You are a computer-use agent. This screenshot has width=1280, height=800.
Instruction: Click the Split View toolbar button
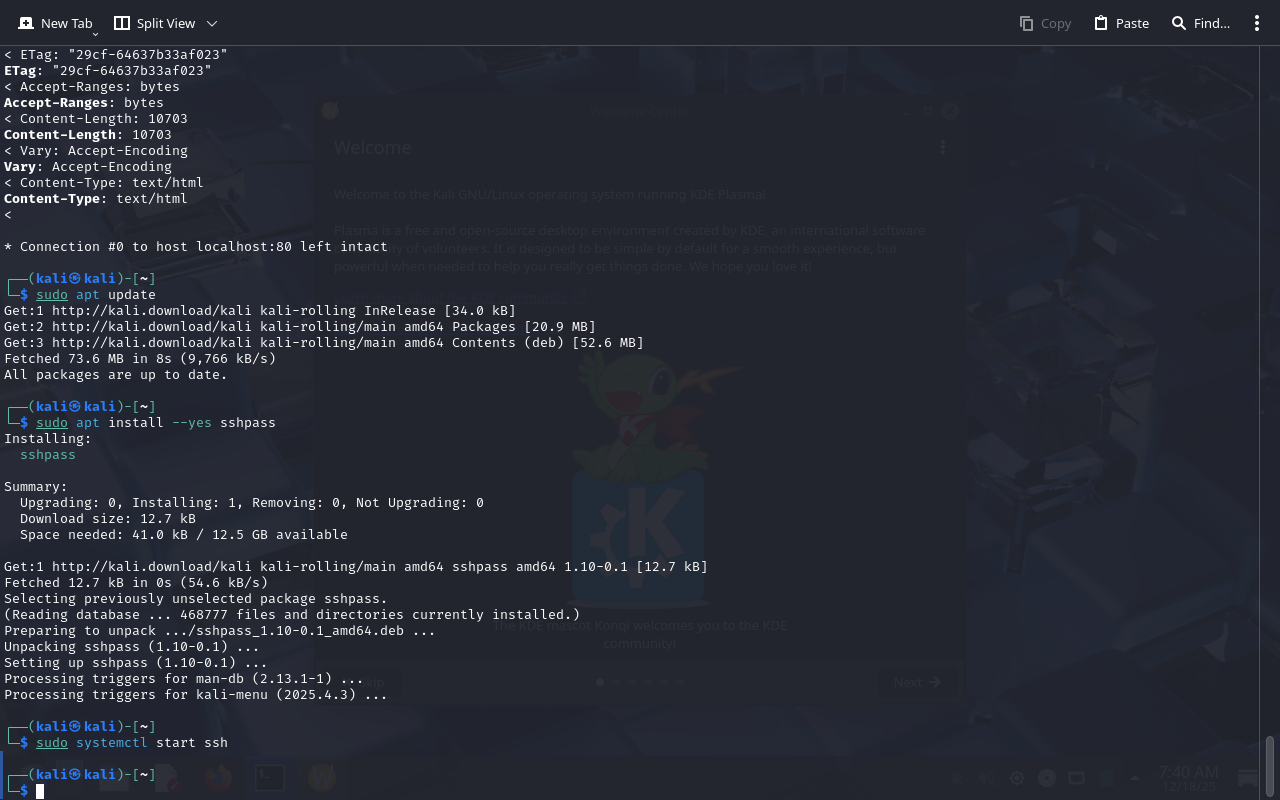(x=155, y=23)
